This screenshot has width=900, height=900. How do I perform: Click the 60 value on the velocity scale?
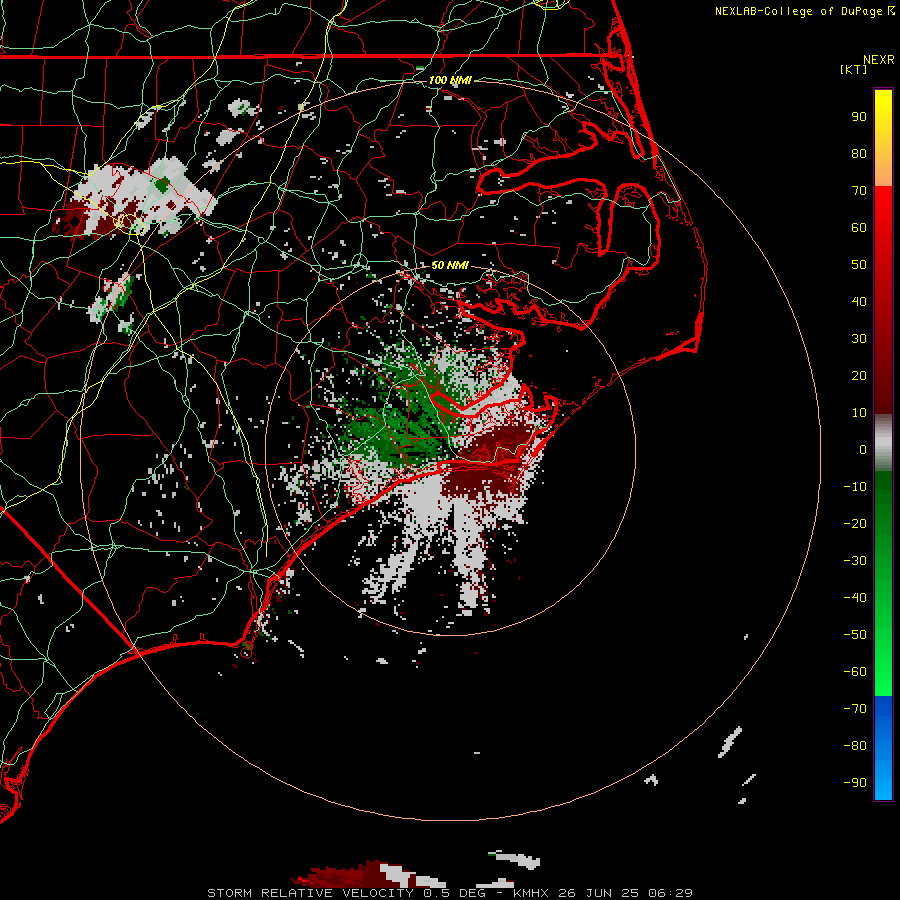[859, 228]
